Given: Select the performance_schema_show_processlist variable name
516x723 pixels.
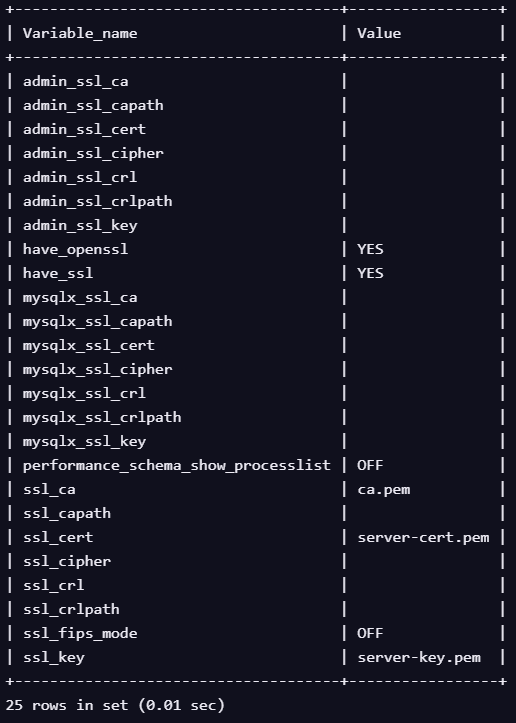Looking at the screenshot, I should pos(177,465).
